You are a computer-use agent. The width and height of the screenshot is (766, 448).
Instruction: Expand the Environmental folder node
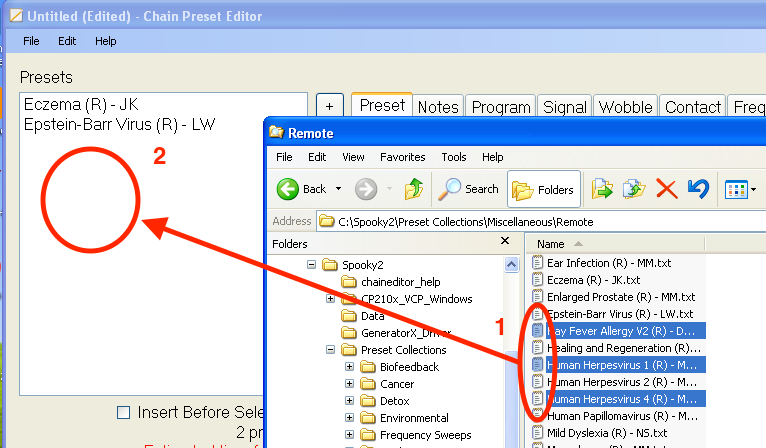coord(349,417)
